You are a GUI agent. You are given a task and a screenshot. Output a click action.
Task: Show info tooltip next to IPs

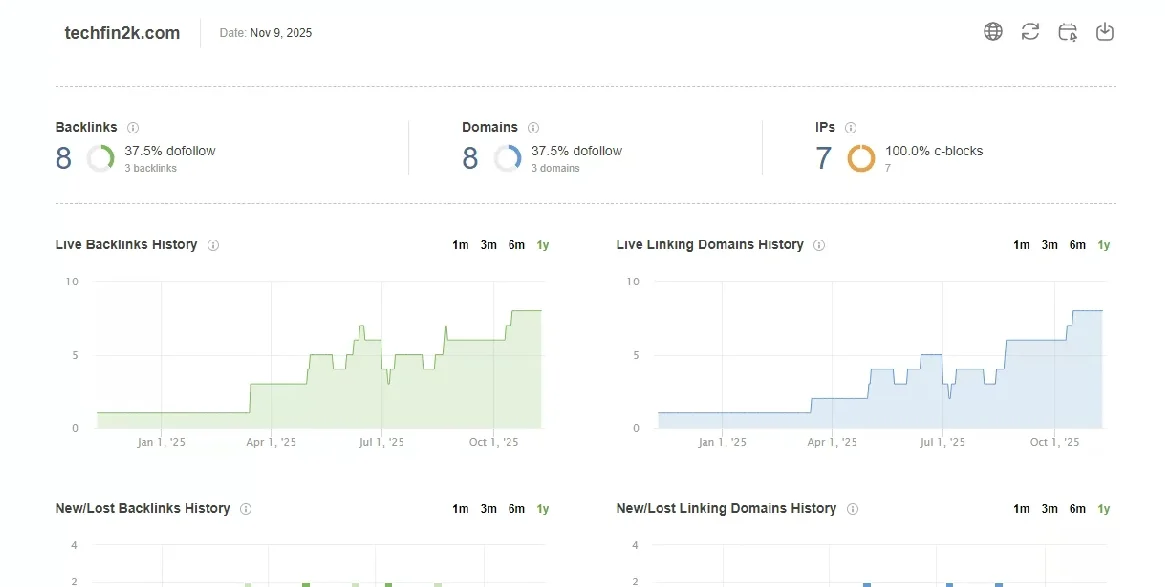coord(851,128)
